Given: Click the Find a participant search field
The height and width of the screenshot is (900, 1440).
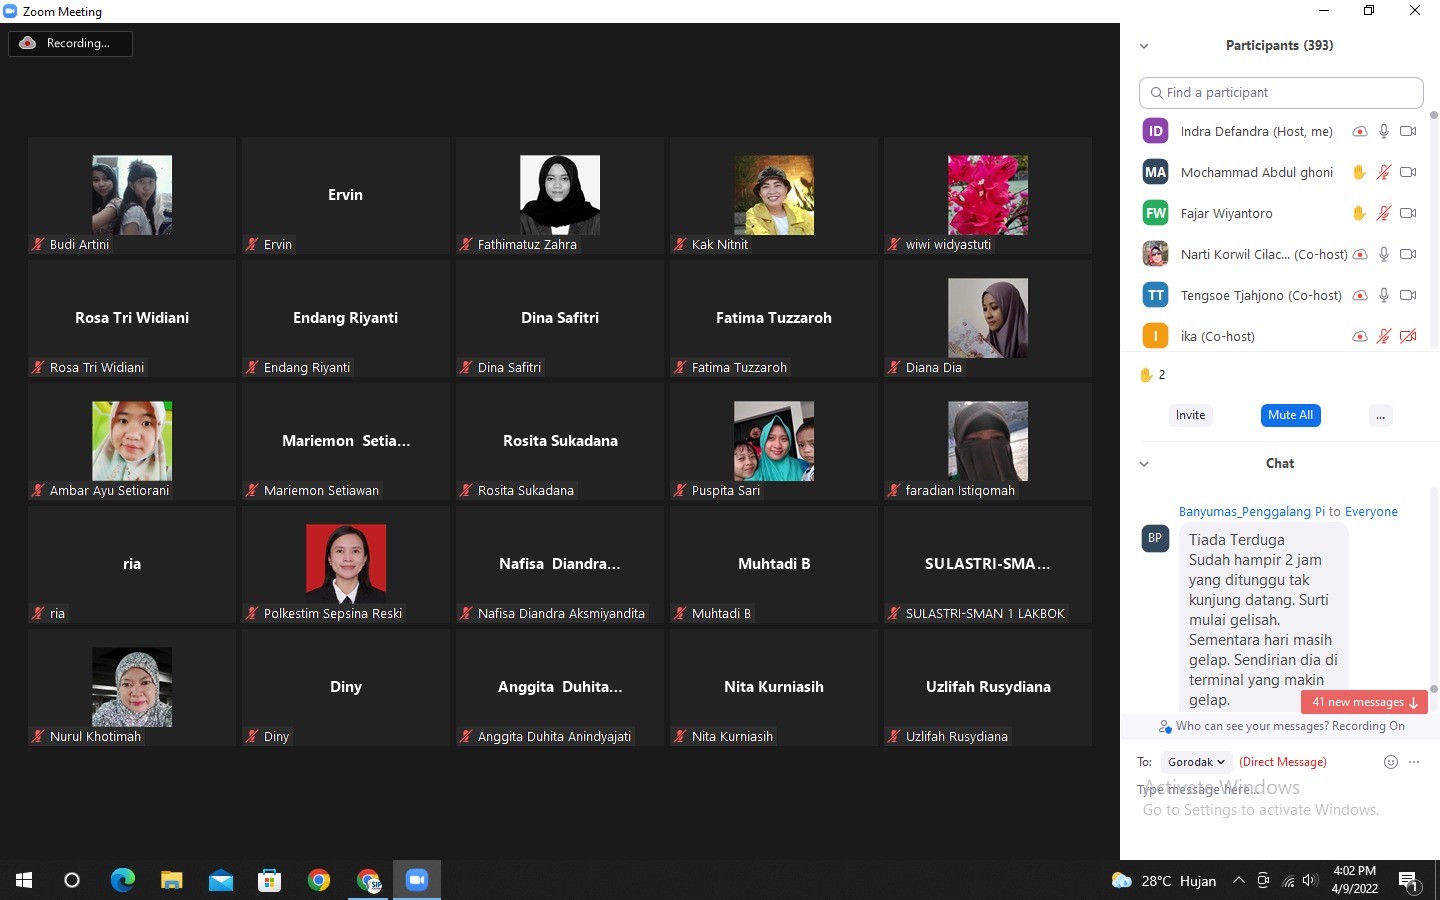Looking at the screenshot, I should [x=1281, y=92].
